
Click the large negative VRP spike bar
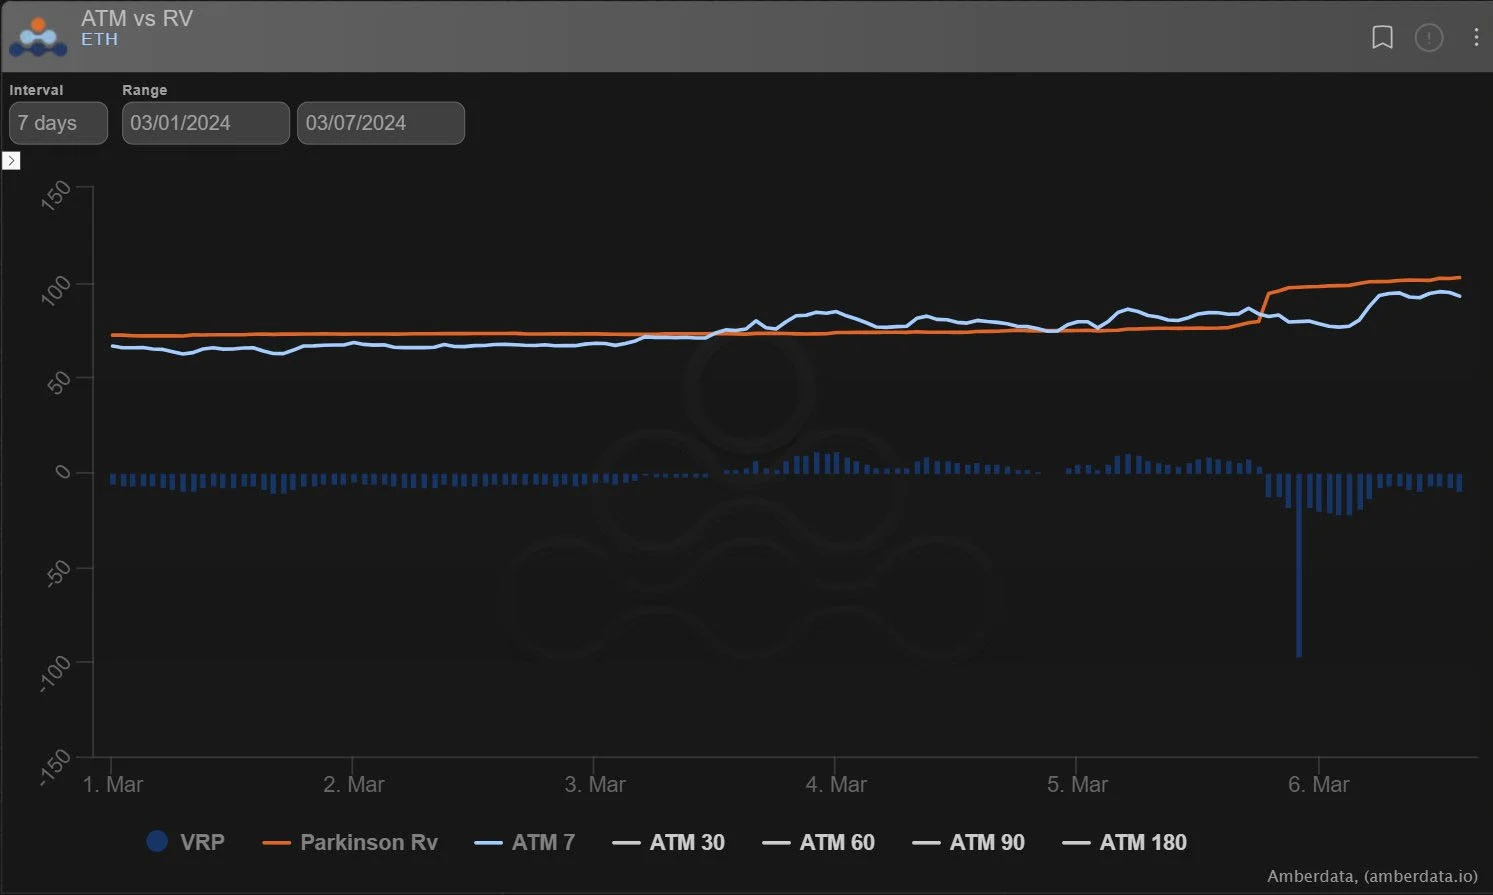click(1299, 565)
